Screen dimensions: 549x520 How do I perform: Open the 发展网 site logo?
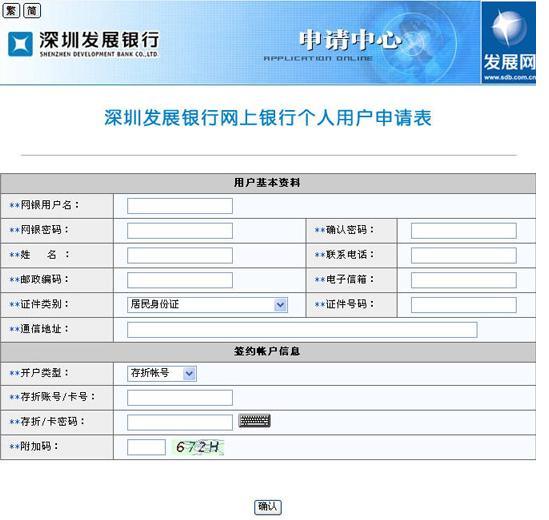click(508, 42)
